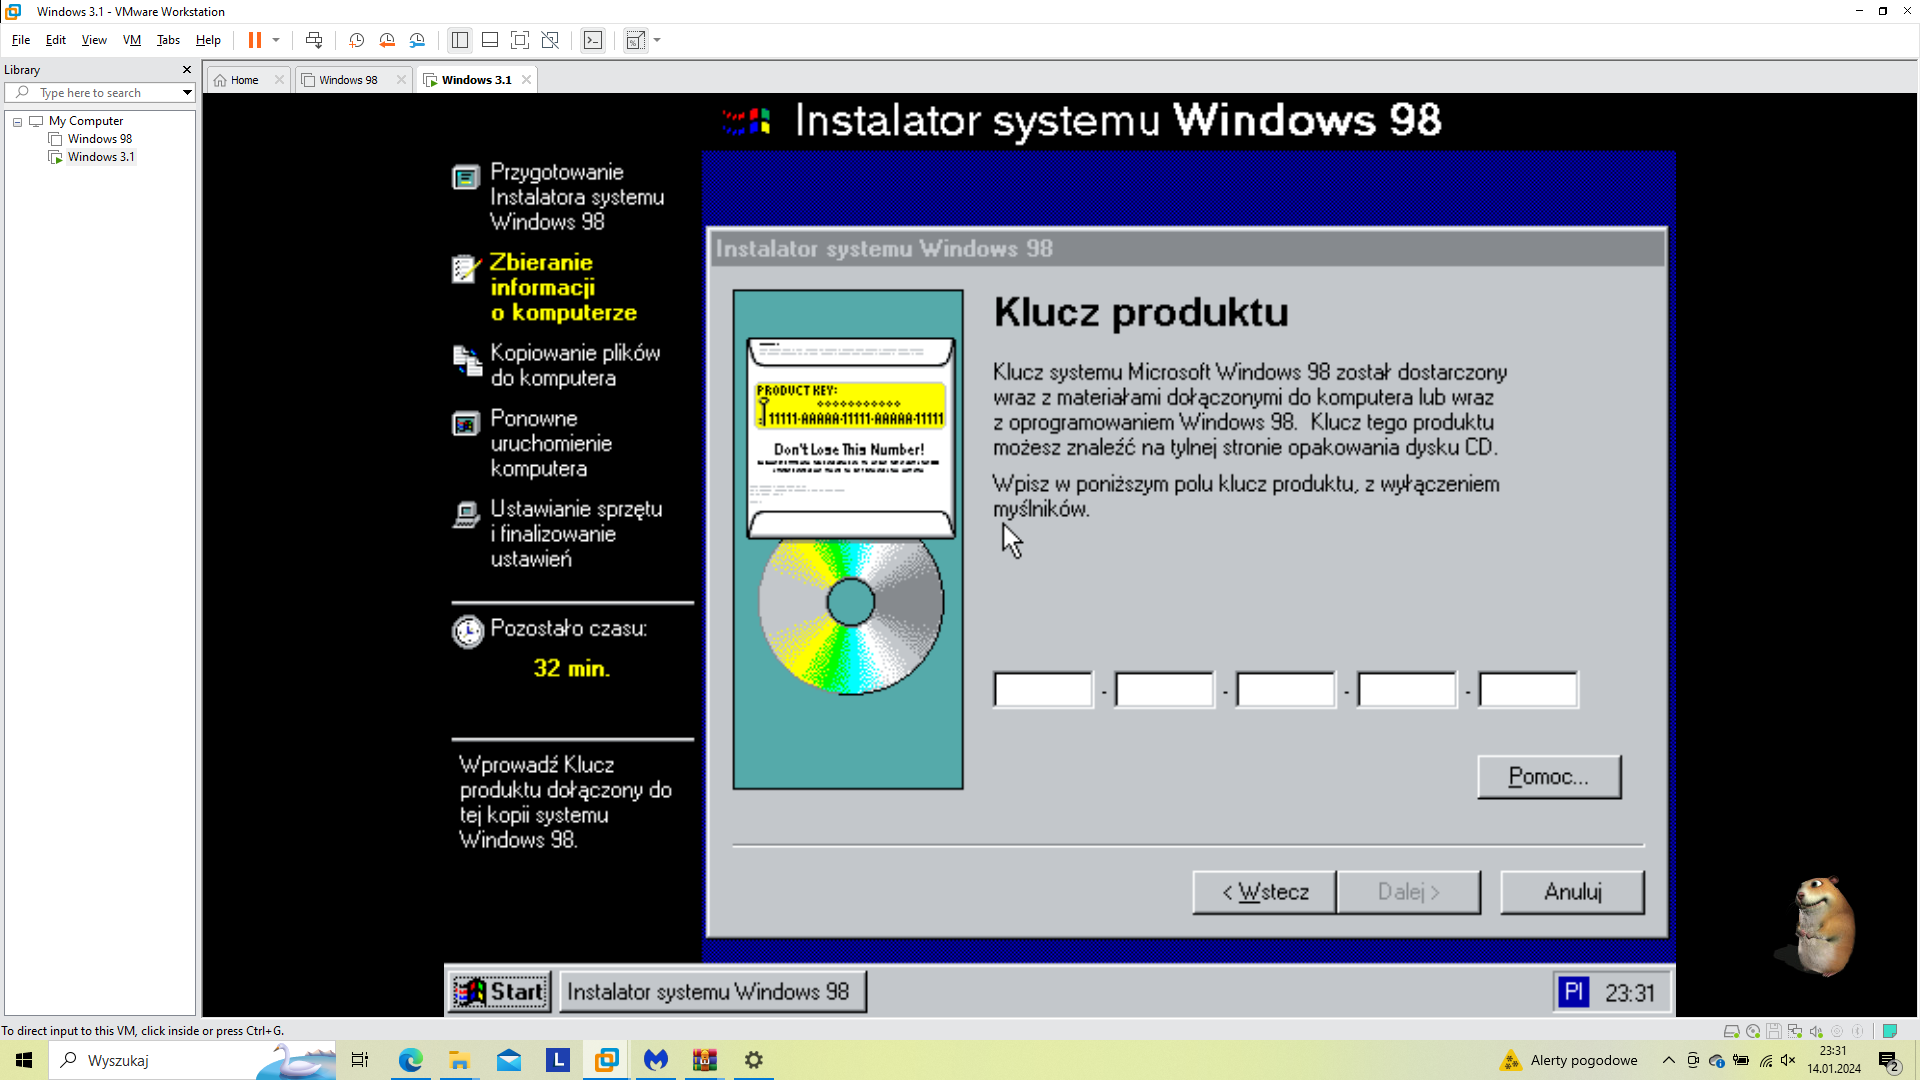Enter full screen mode
Viewport: 1920px width, 1080px height.
(x=520, y=40)
